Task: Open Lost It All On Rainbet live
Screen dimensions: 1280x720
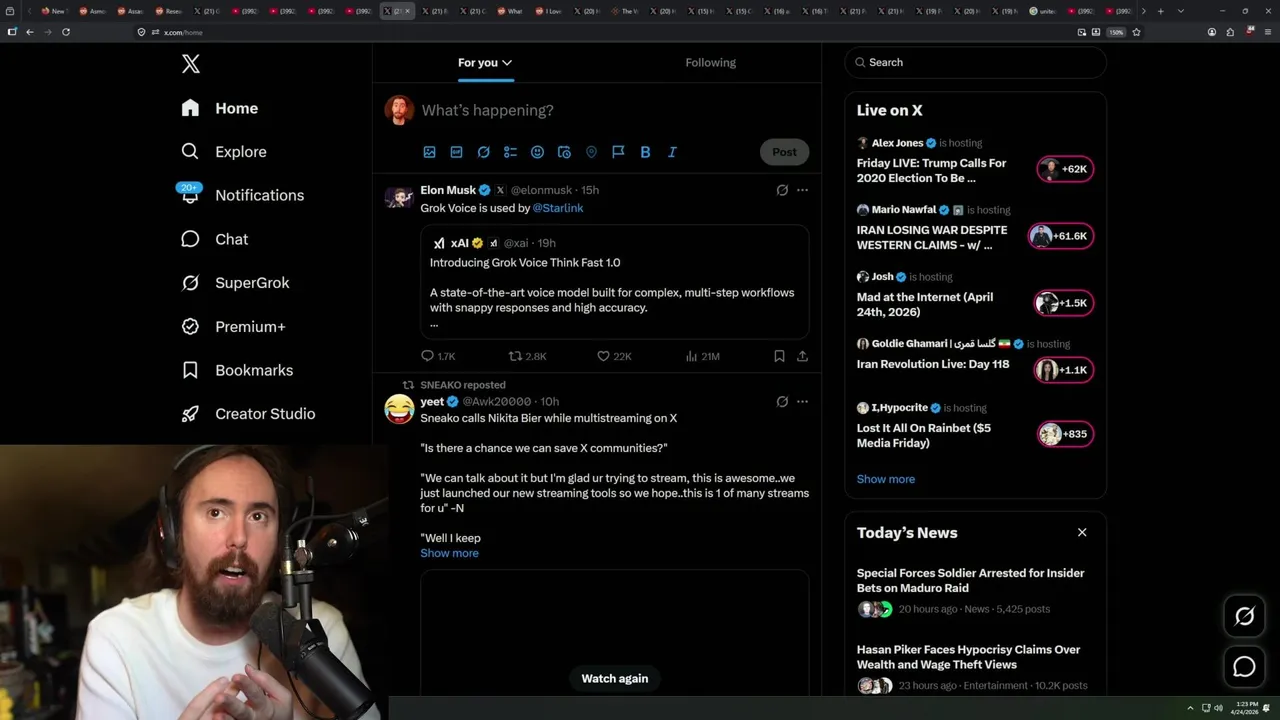Action: [923, 435]
